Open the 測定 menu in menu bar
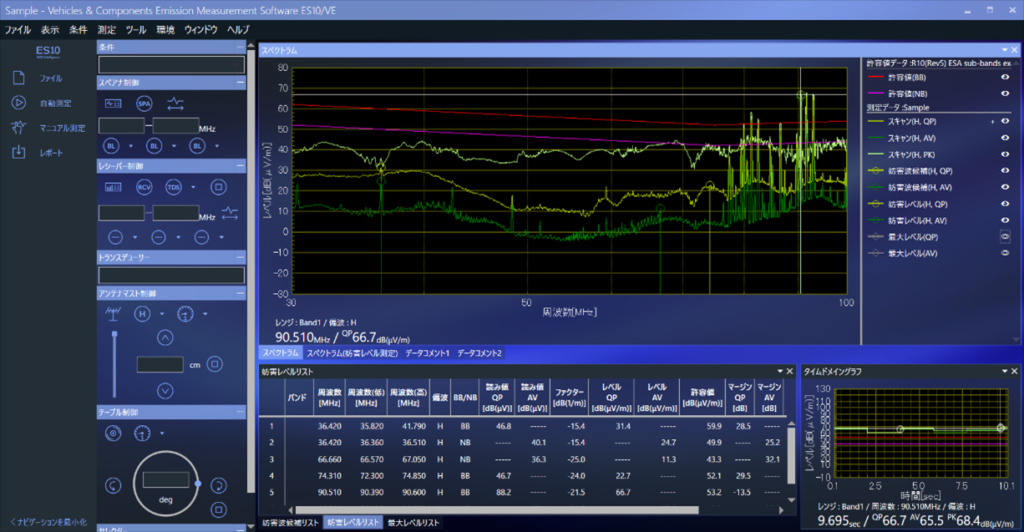The height and width of the screenshot is (532, 1024). 107,30
